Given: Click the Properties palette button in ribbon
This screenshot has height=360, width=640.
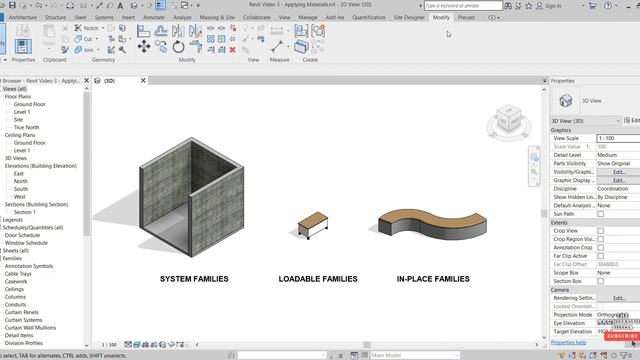Looking at the screenshot, I should point(23,46).
